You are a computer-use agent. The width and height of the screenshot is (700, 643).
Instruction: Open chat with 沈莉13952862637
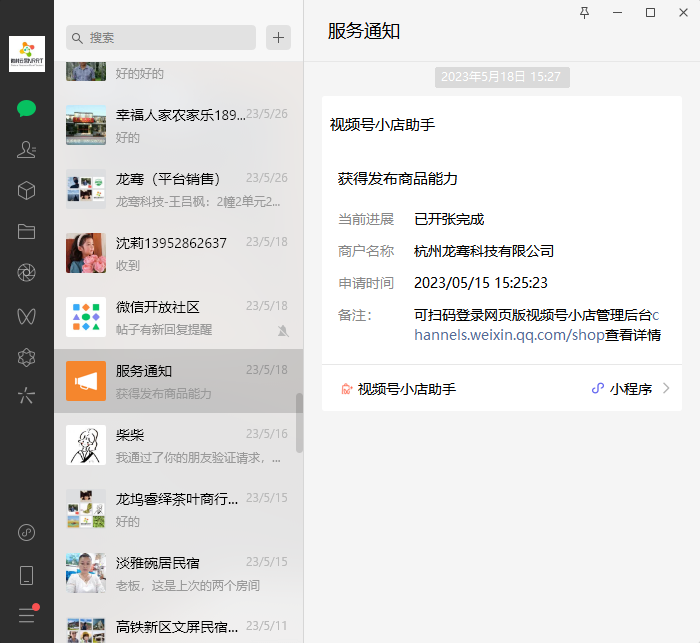pyautogui.click(x=179, y=253)
